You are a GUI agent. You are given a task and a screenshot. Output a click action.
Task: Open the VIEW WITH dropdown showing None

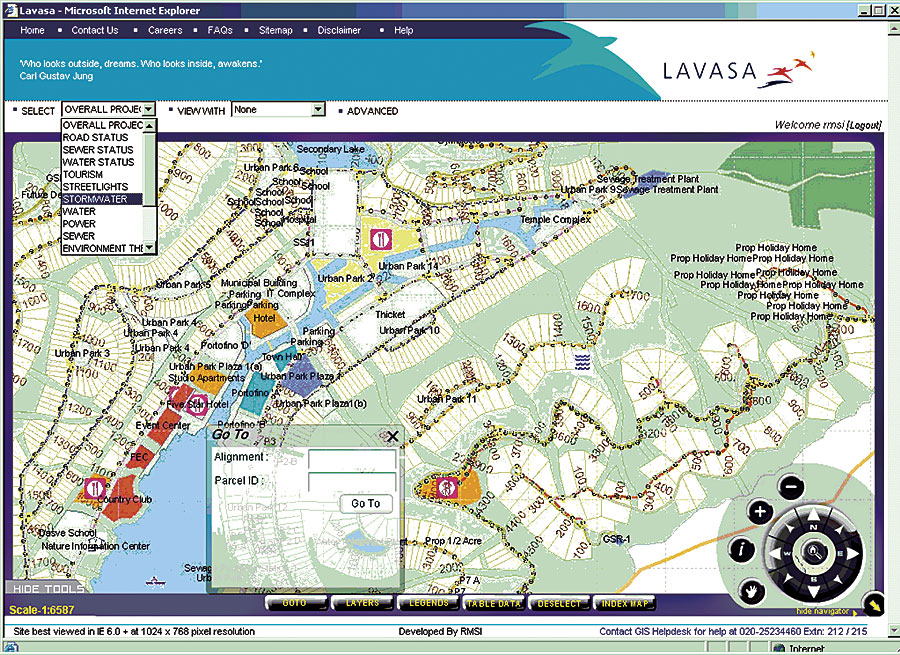point(278,109)
